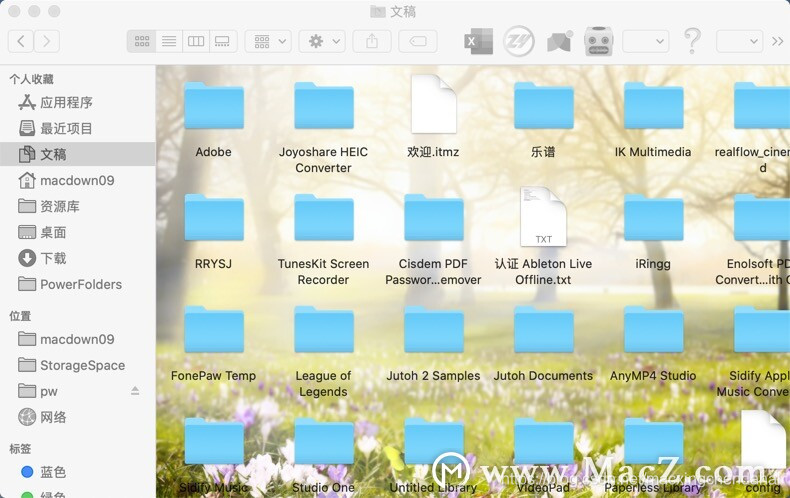790x498 pixels.
Task: Switch to gallery view
Action: (222, 41)
